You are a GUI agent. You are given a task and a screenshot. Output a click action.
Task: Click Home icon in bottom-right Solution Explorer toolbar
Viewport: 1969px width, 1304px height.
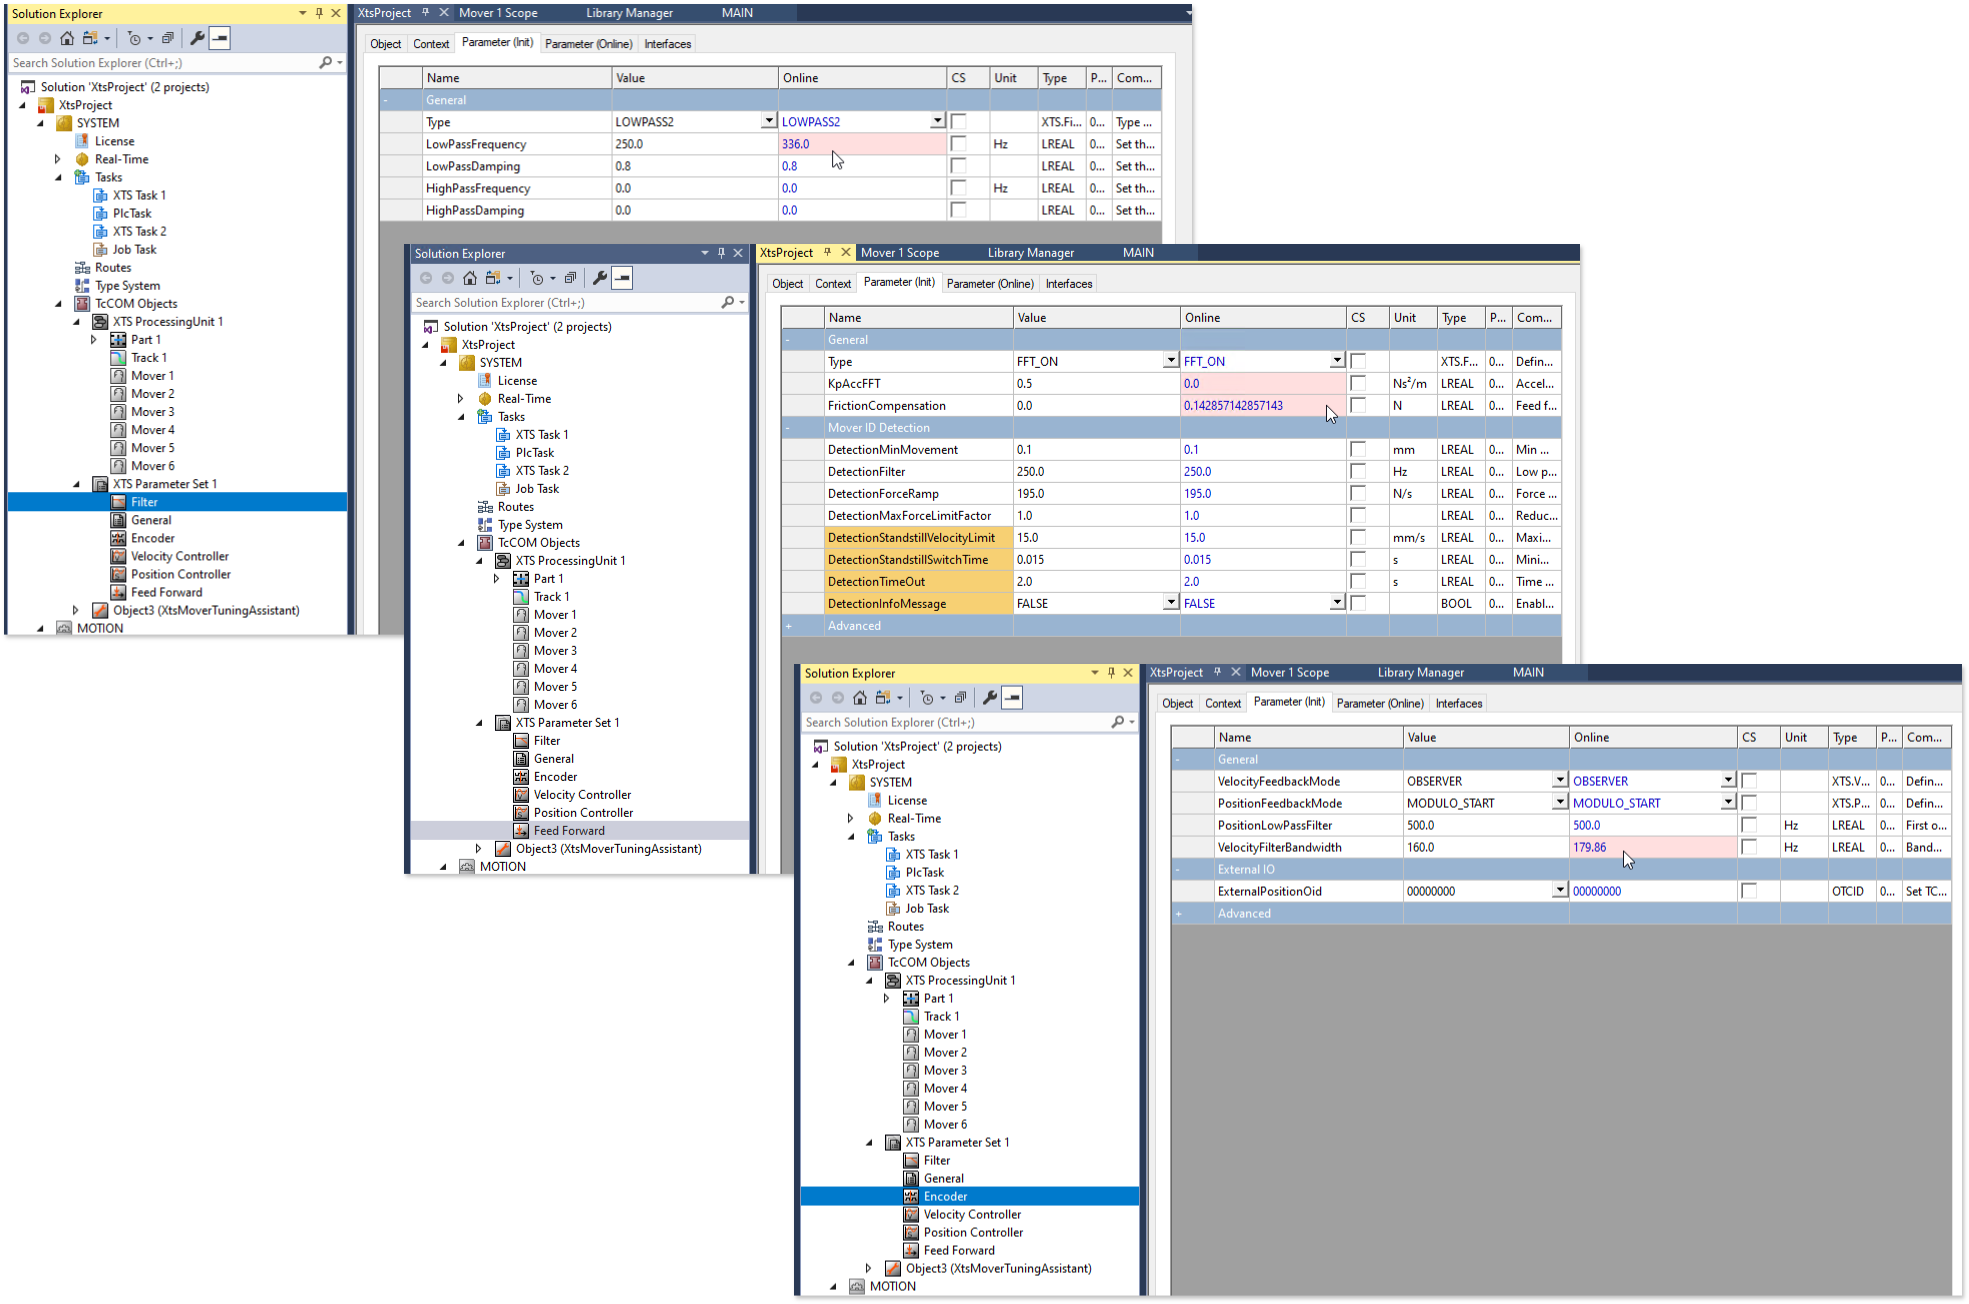(x=860, y=698)
